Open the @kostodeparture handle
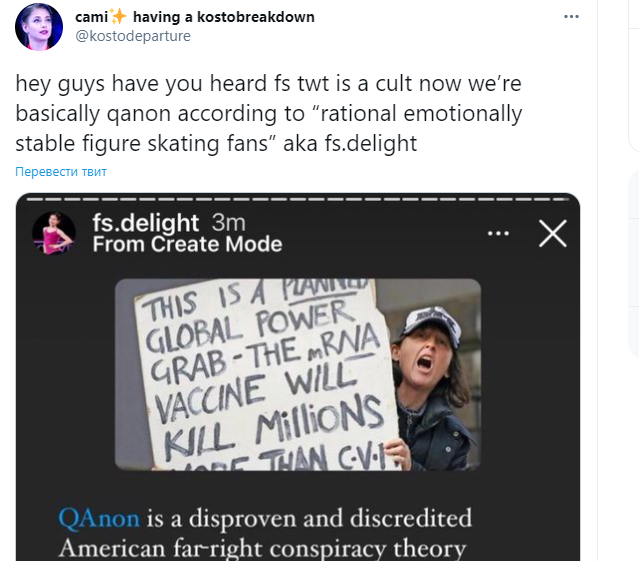This screenshot has width=639, height=561. pyautogui.click(x=133, y=36)
